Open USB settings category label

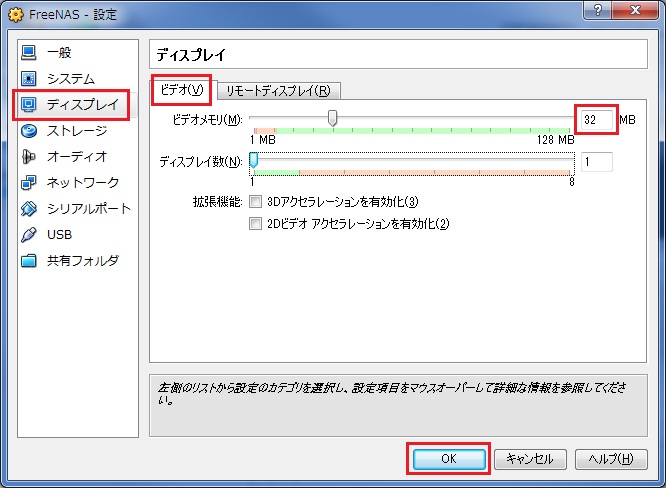coord(59,234)
